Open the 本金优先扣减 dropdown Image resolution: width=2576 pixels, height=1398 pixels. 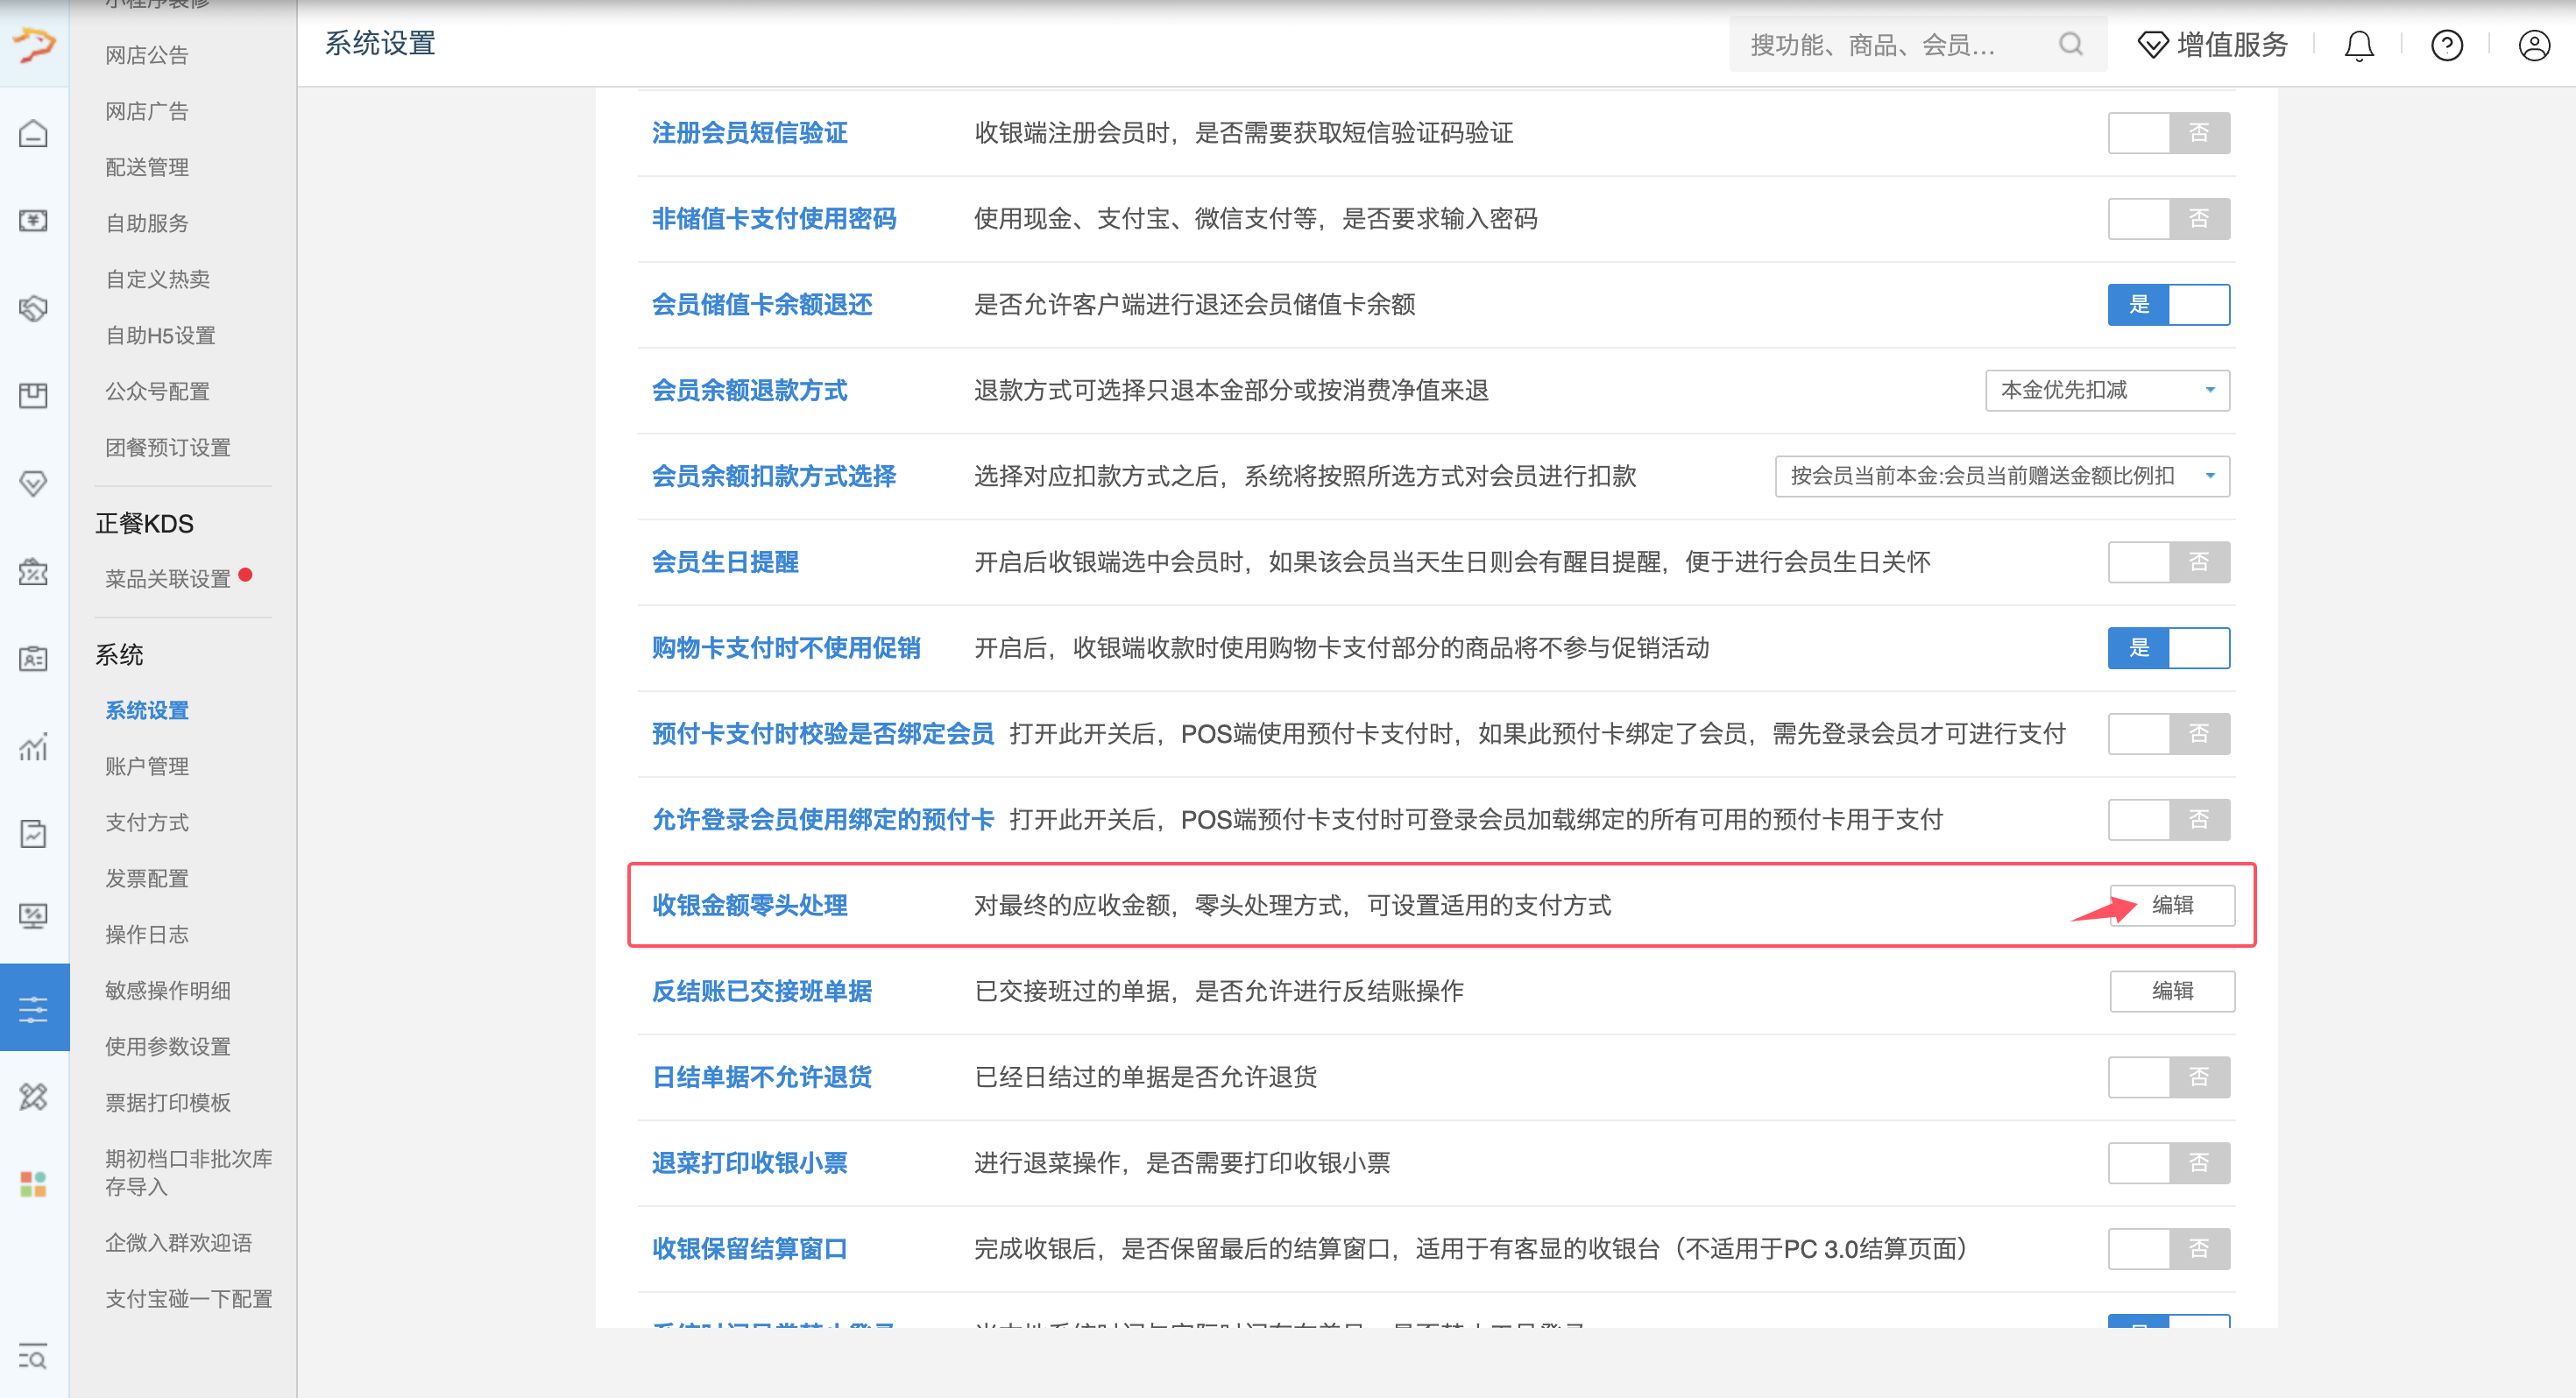pos(2107,390)
